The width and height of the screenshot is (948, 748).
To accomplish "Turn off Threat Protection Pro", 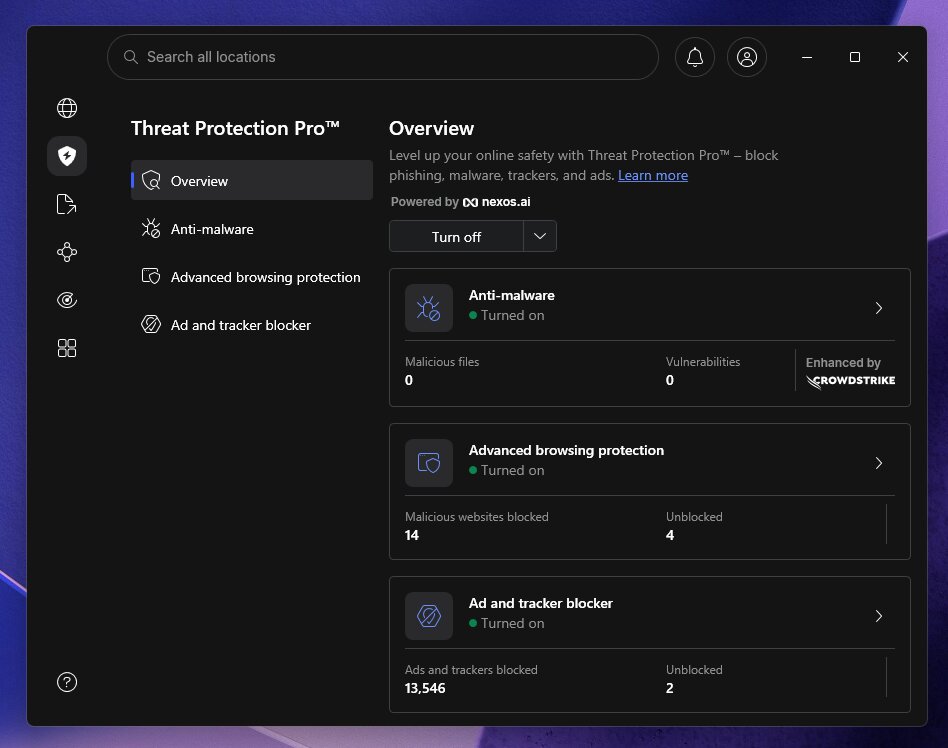I will point(456,236).
